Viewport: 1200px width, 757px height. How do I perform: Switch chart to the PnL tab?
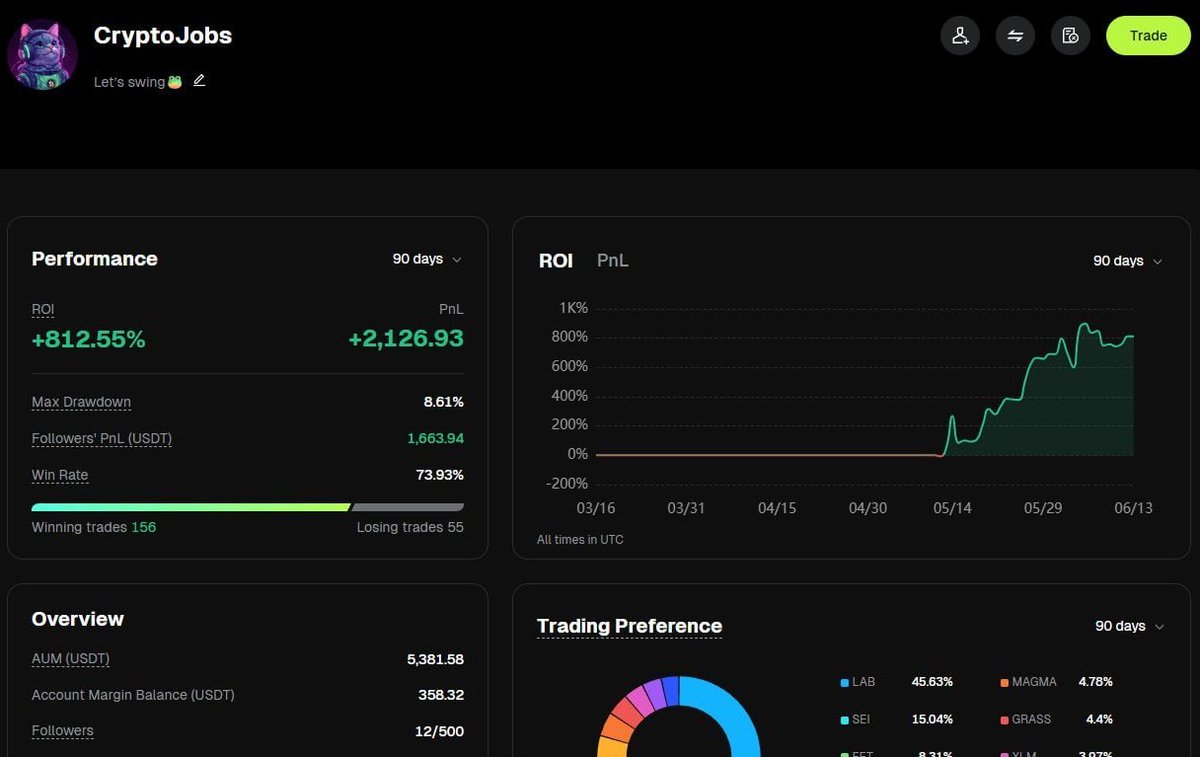tap(613, 261)
